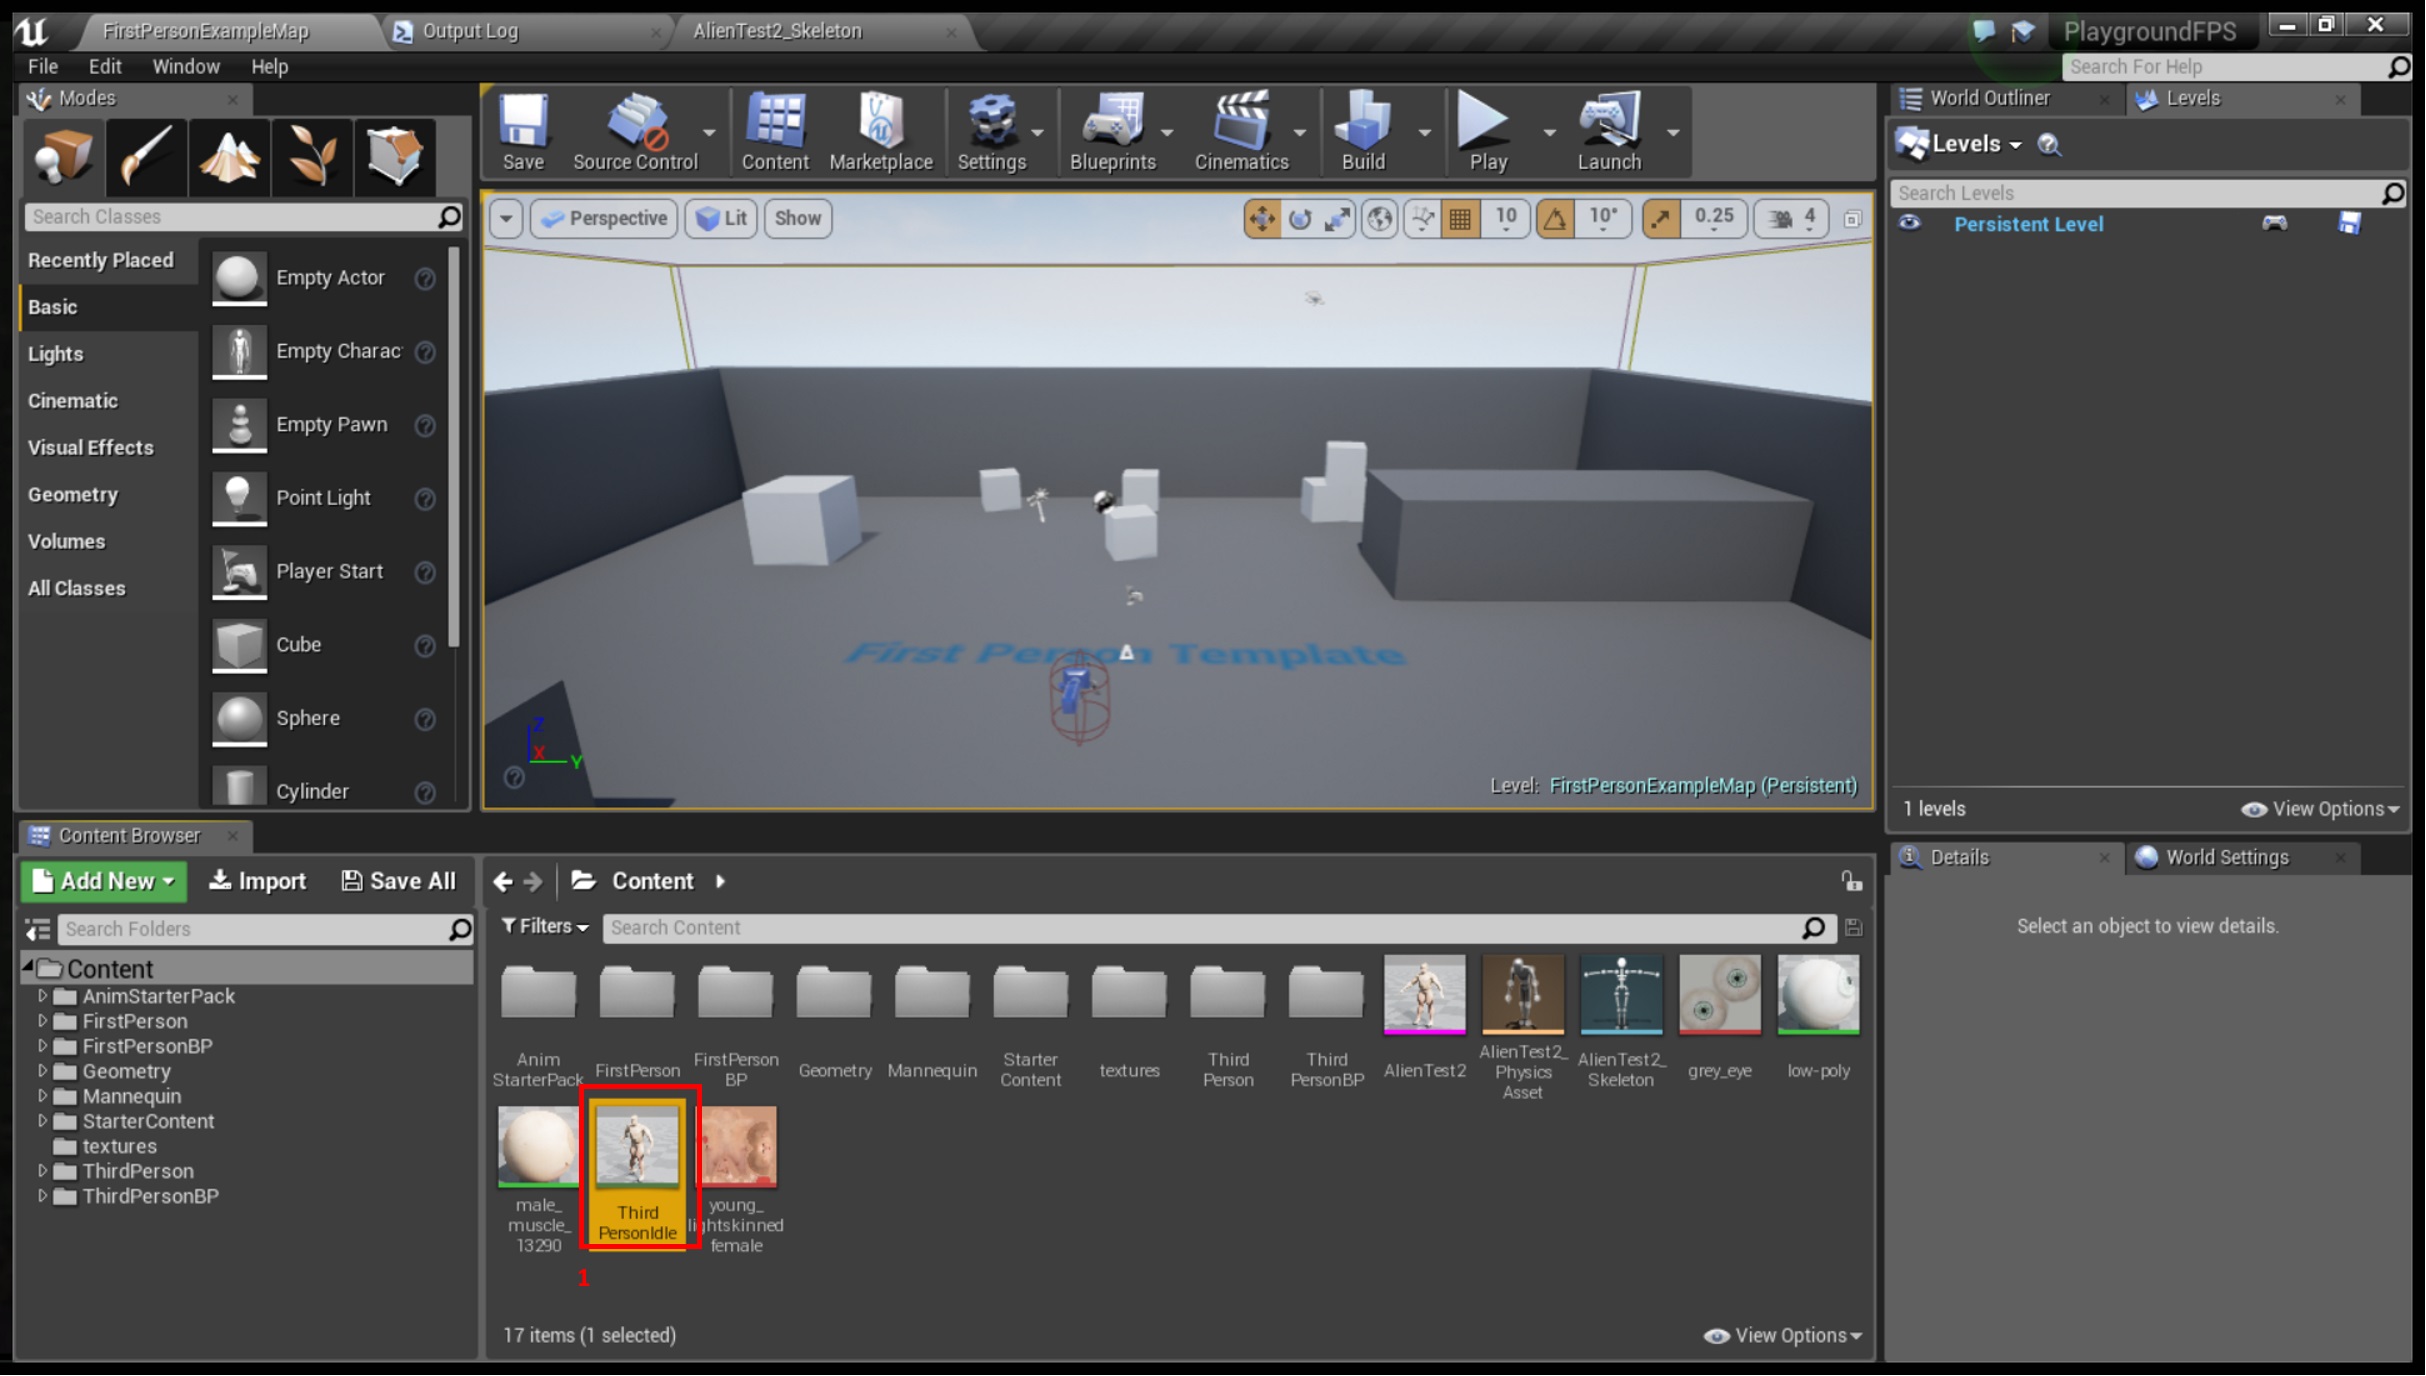Toggle grid snapping in viewport
This screenshot has height=1376, width=2426.
(x=1460, y=218)
